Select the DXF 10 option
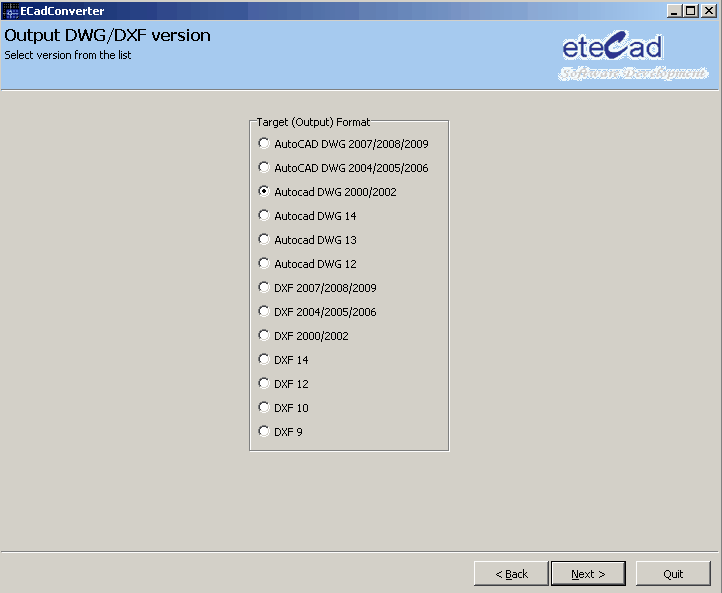This screenshot has width=722, height=593. point(264,408)
